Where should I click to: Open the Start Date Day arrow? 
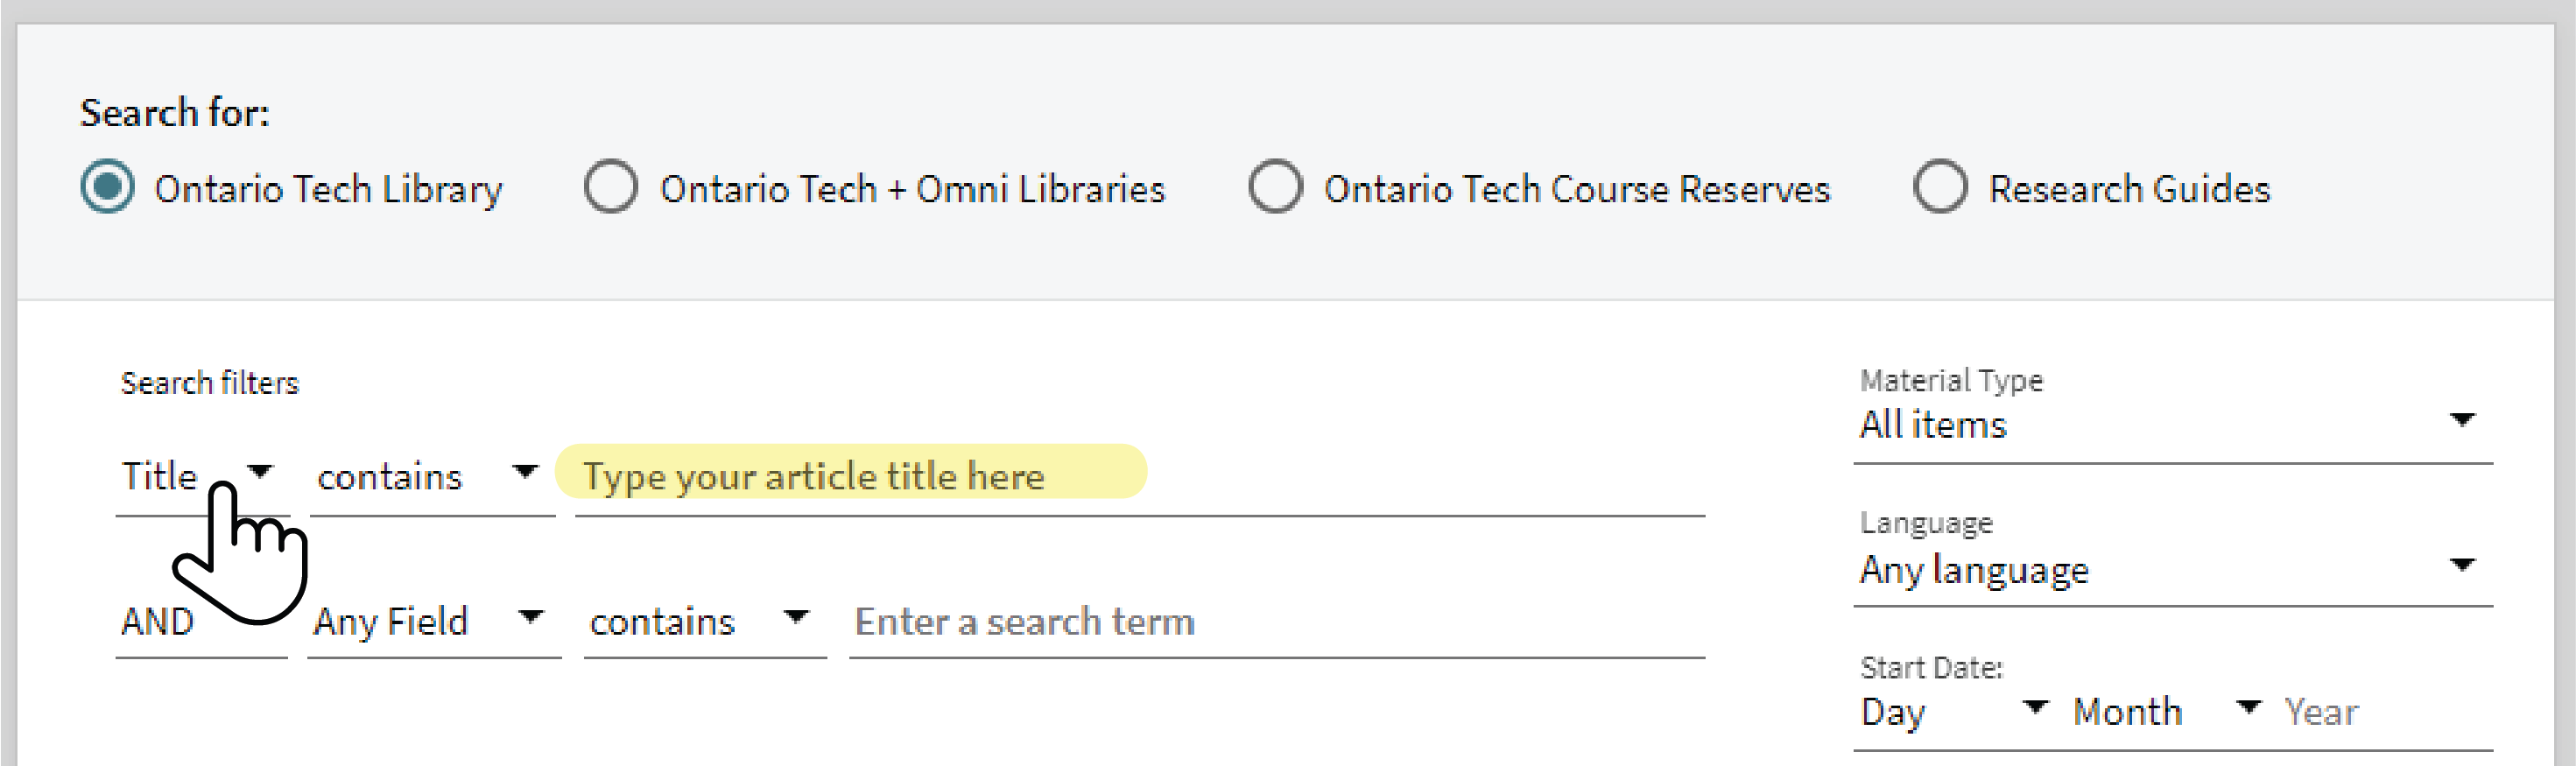[x=2035, y=707]
